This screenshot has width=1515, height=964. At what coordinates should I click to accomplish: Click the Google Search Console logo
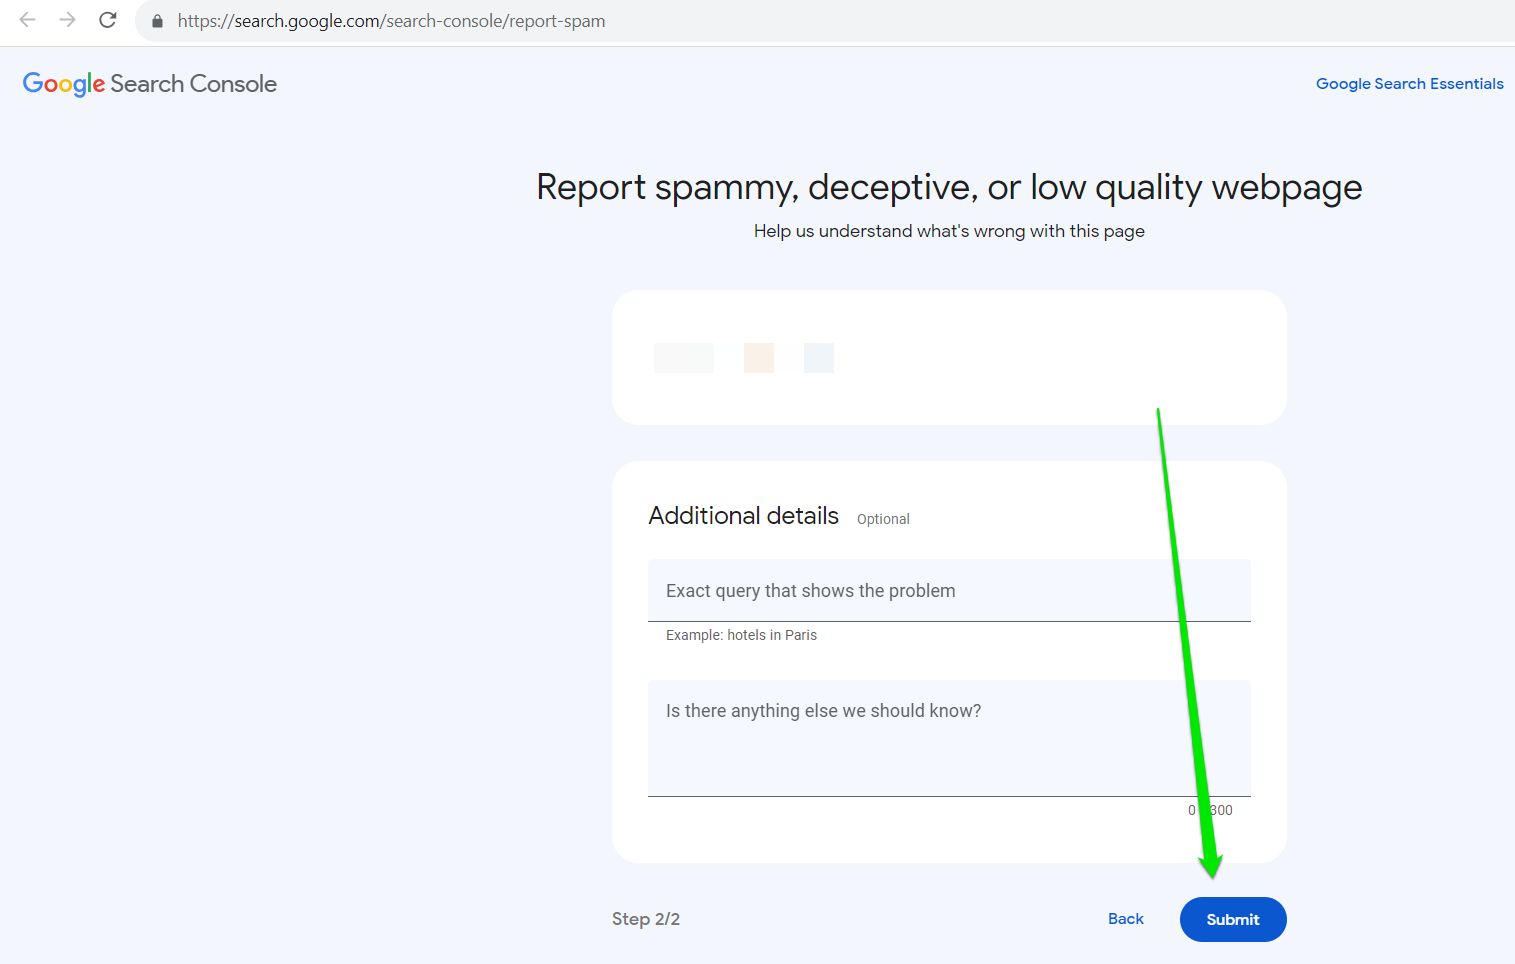(150, 84)
